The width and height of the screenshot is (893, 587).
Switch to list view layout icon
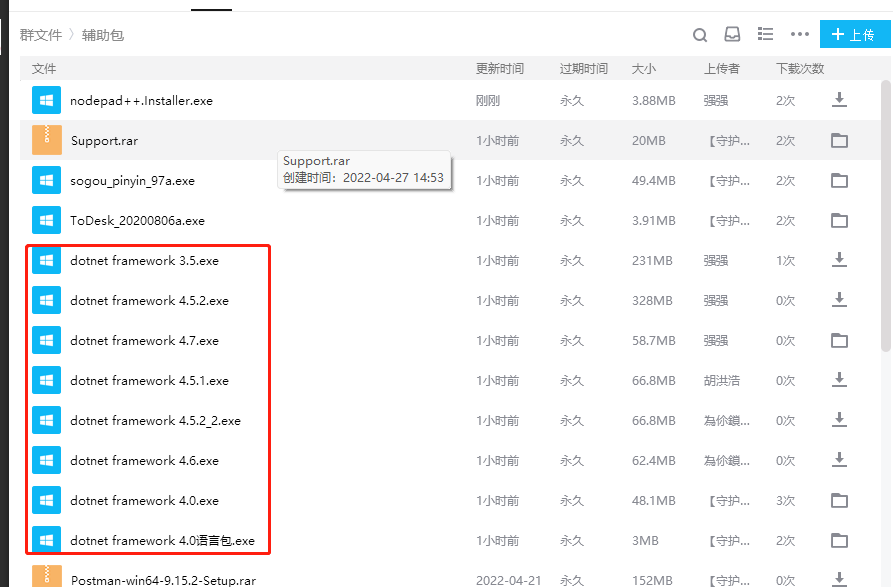pos(765,34)
